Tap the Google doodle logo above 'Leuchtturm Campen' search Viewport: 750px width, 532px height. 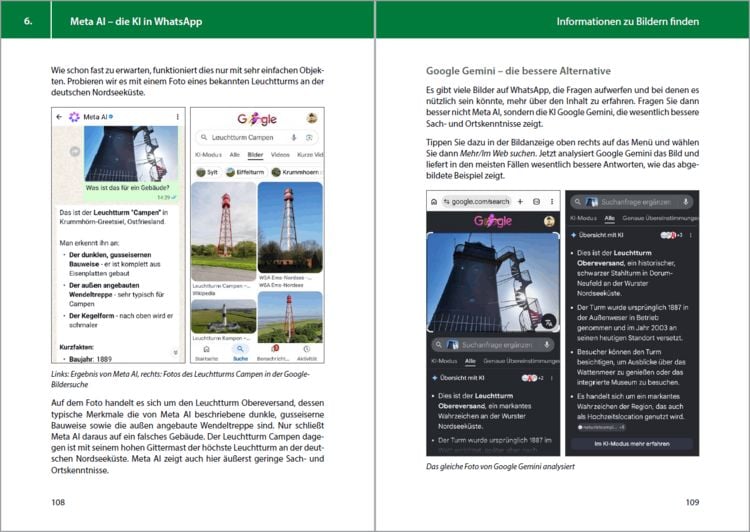[257, 119]
